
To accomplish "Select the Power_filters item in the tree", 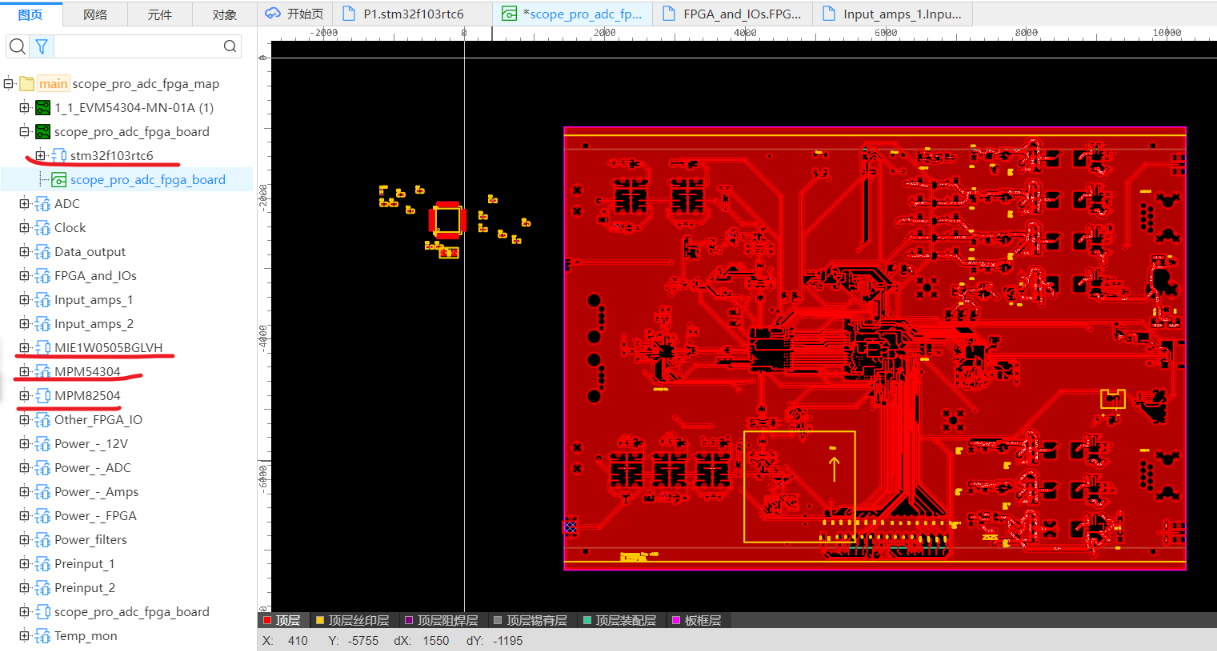I will point(90,540).
